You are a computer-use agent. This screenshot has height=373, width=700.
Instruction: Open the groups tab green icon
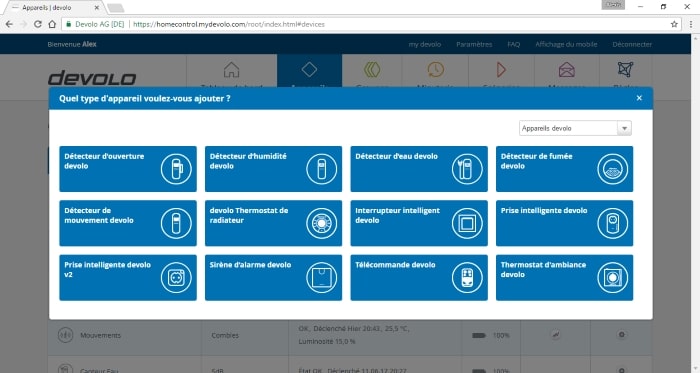coord(372,69)
